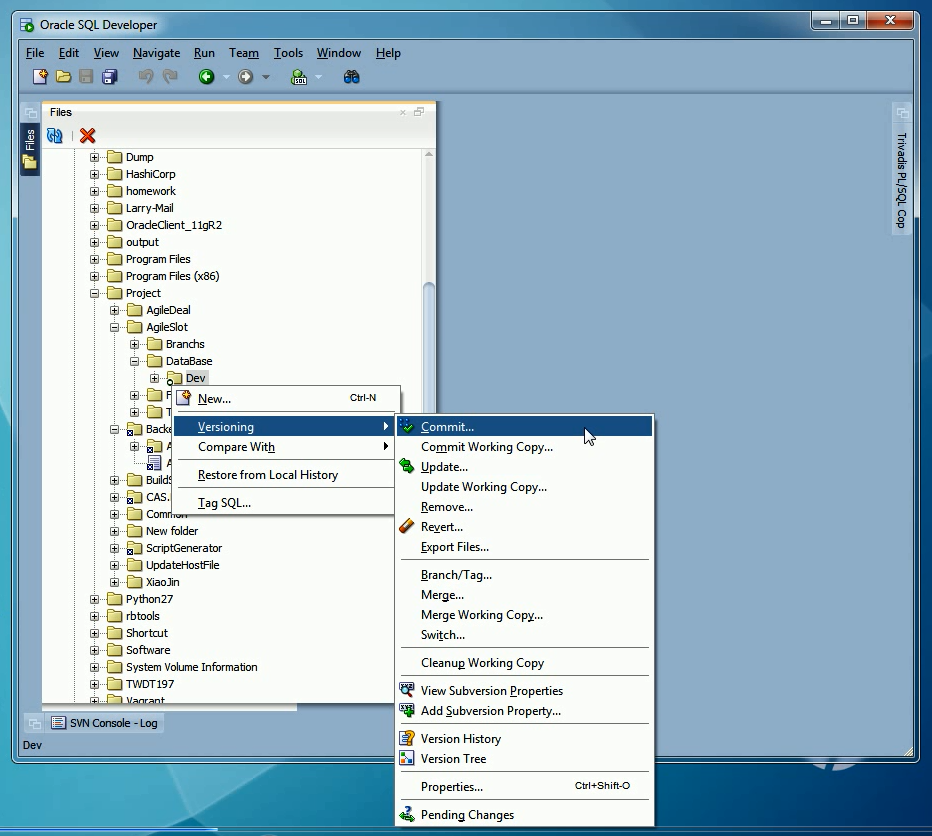
Task: Collapse the AgileSlot folder node
Action: (115, 328)
